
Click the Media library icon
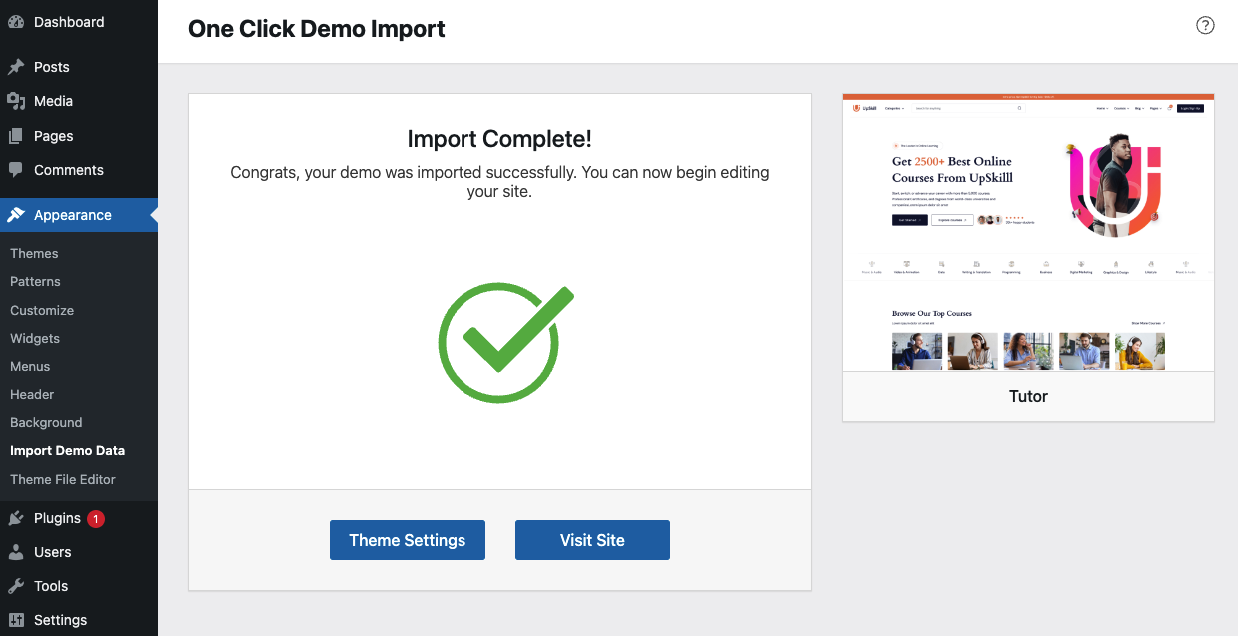point(16,101)
